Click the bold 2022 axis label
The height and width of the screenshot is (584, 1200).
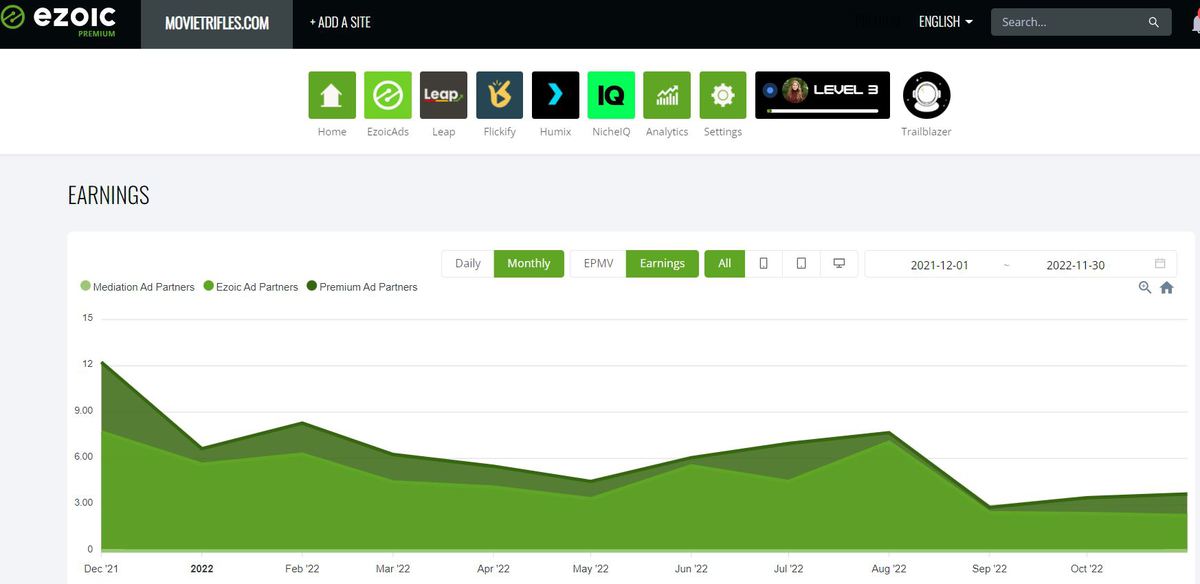(x=202, y=569)
